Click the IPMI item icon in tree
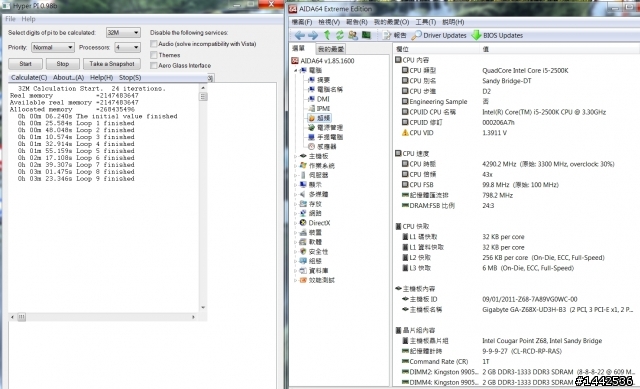This screenshot has height=389, width=640. [311, 109]
